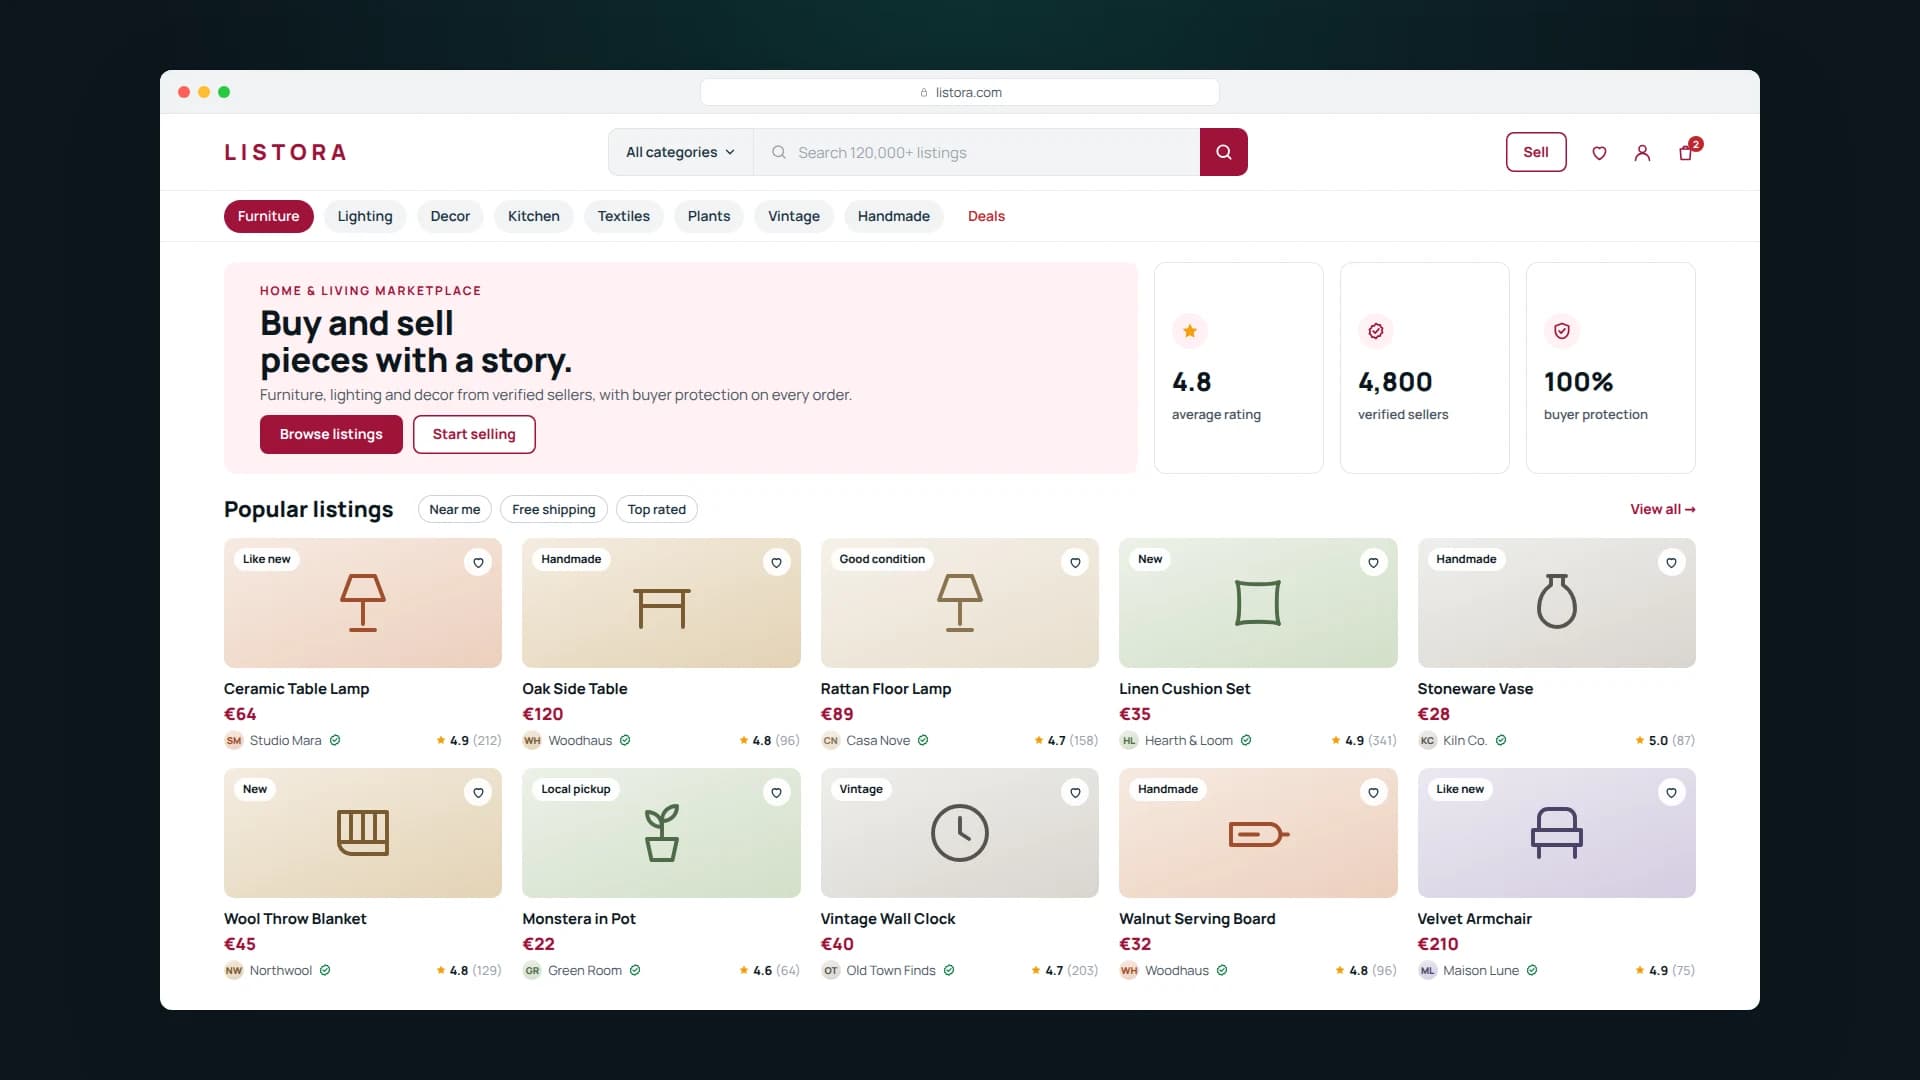Click the listora.com address bar
The width and height of the screenshot is (1920, 1080).
pyautogui.click(x=960, y=92)
